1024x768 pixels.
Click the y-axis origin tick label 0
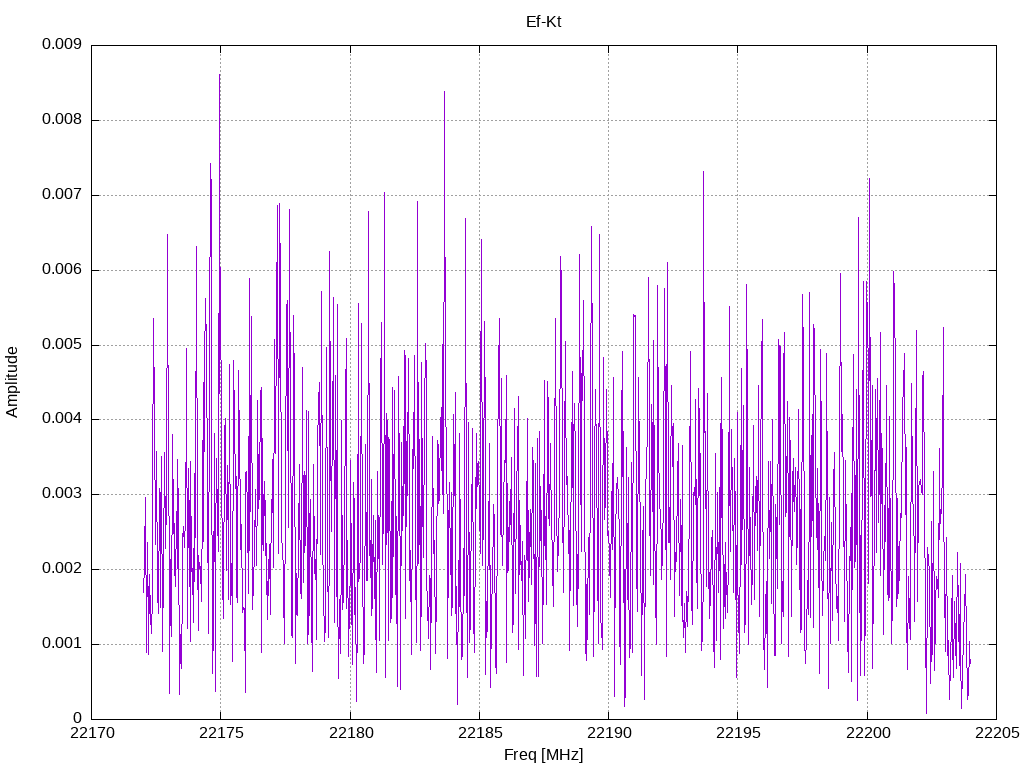tap(78, 718)
